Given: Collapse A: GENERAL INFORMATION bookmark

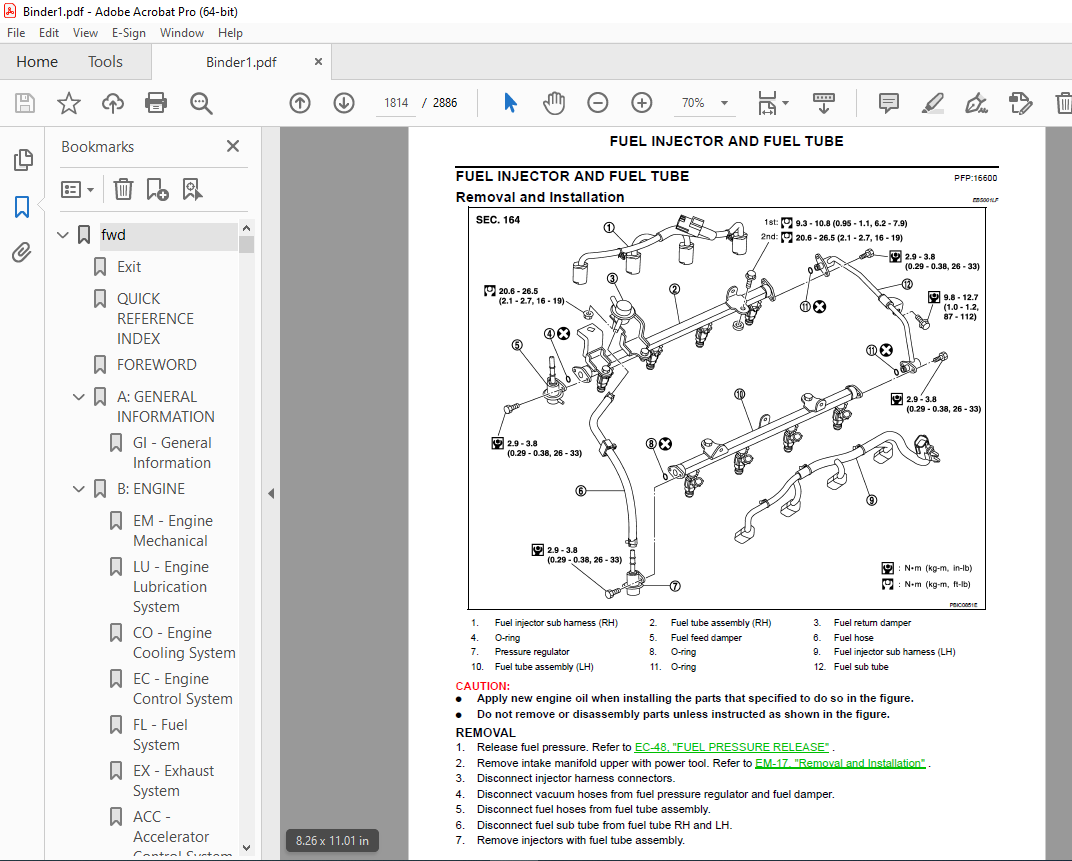Looking at the screenshot, I should point(79,397).
